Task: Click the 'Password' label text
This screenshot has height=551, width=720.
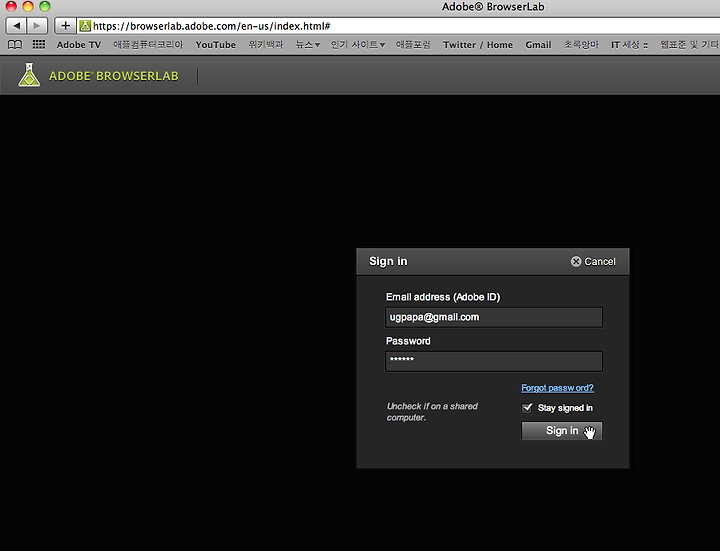Action: click(408, 341)
